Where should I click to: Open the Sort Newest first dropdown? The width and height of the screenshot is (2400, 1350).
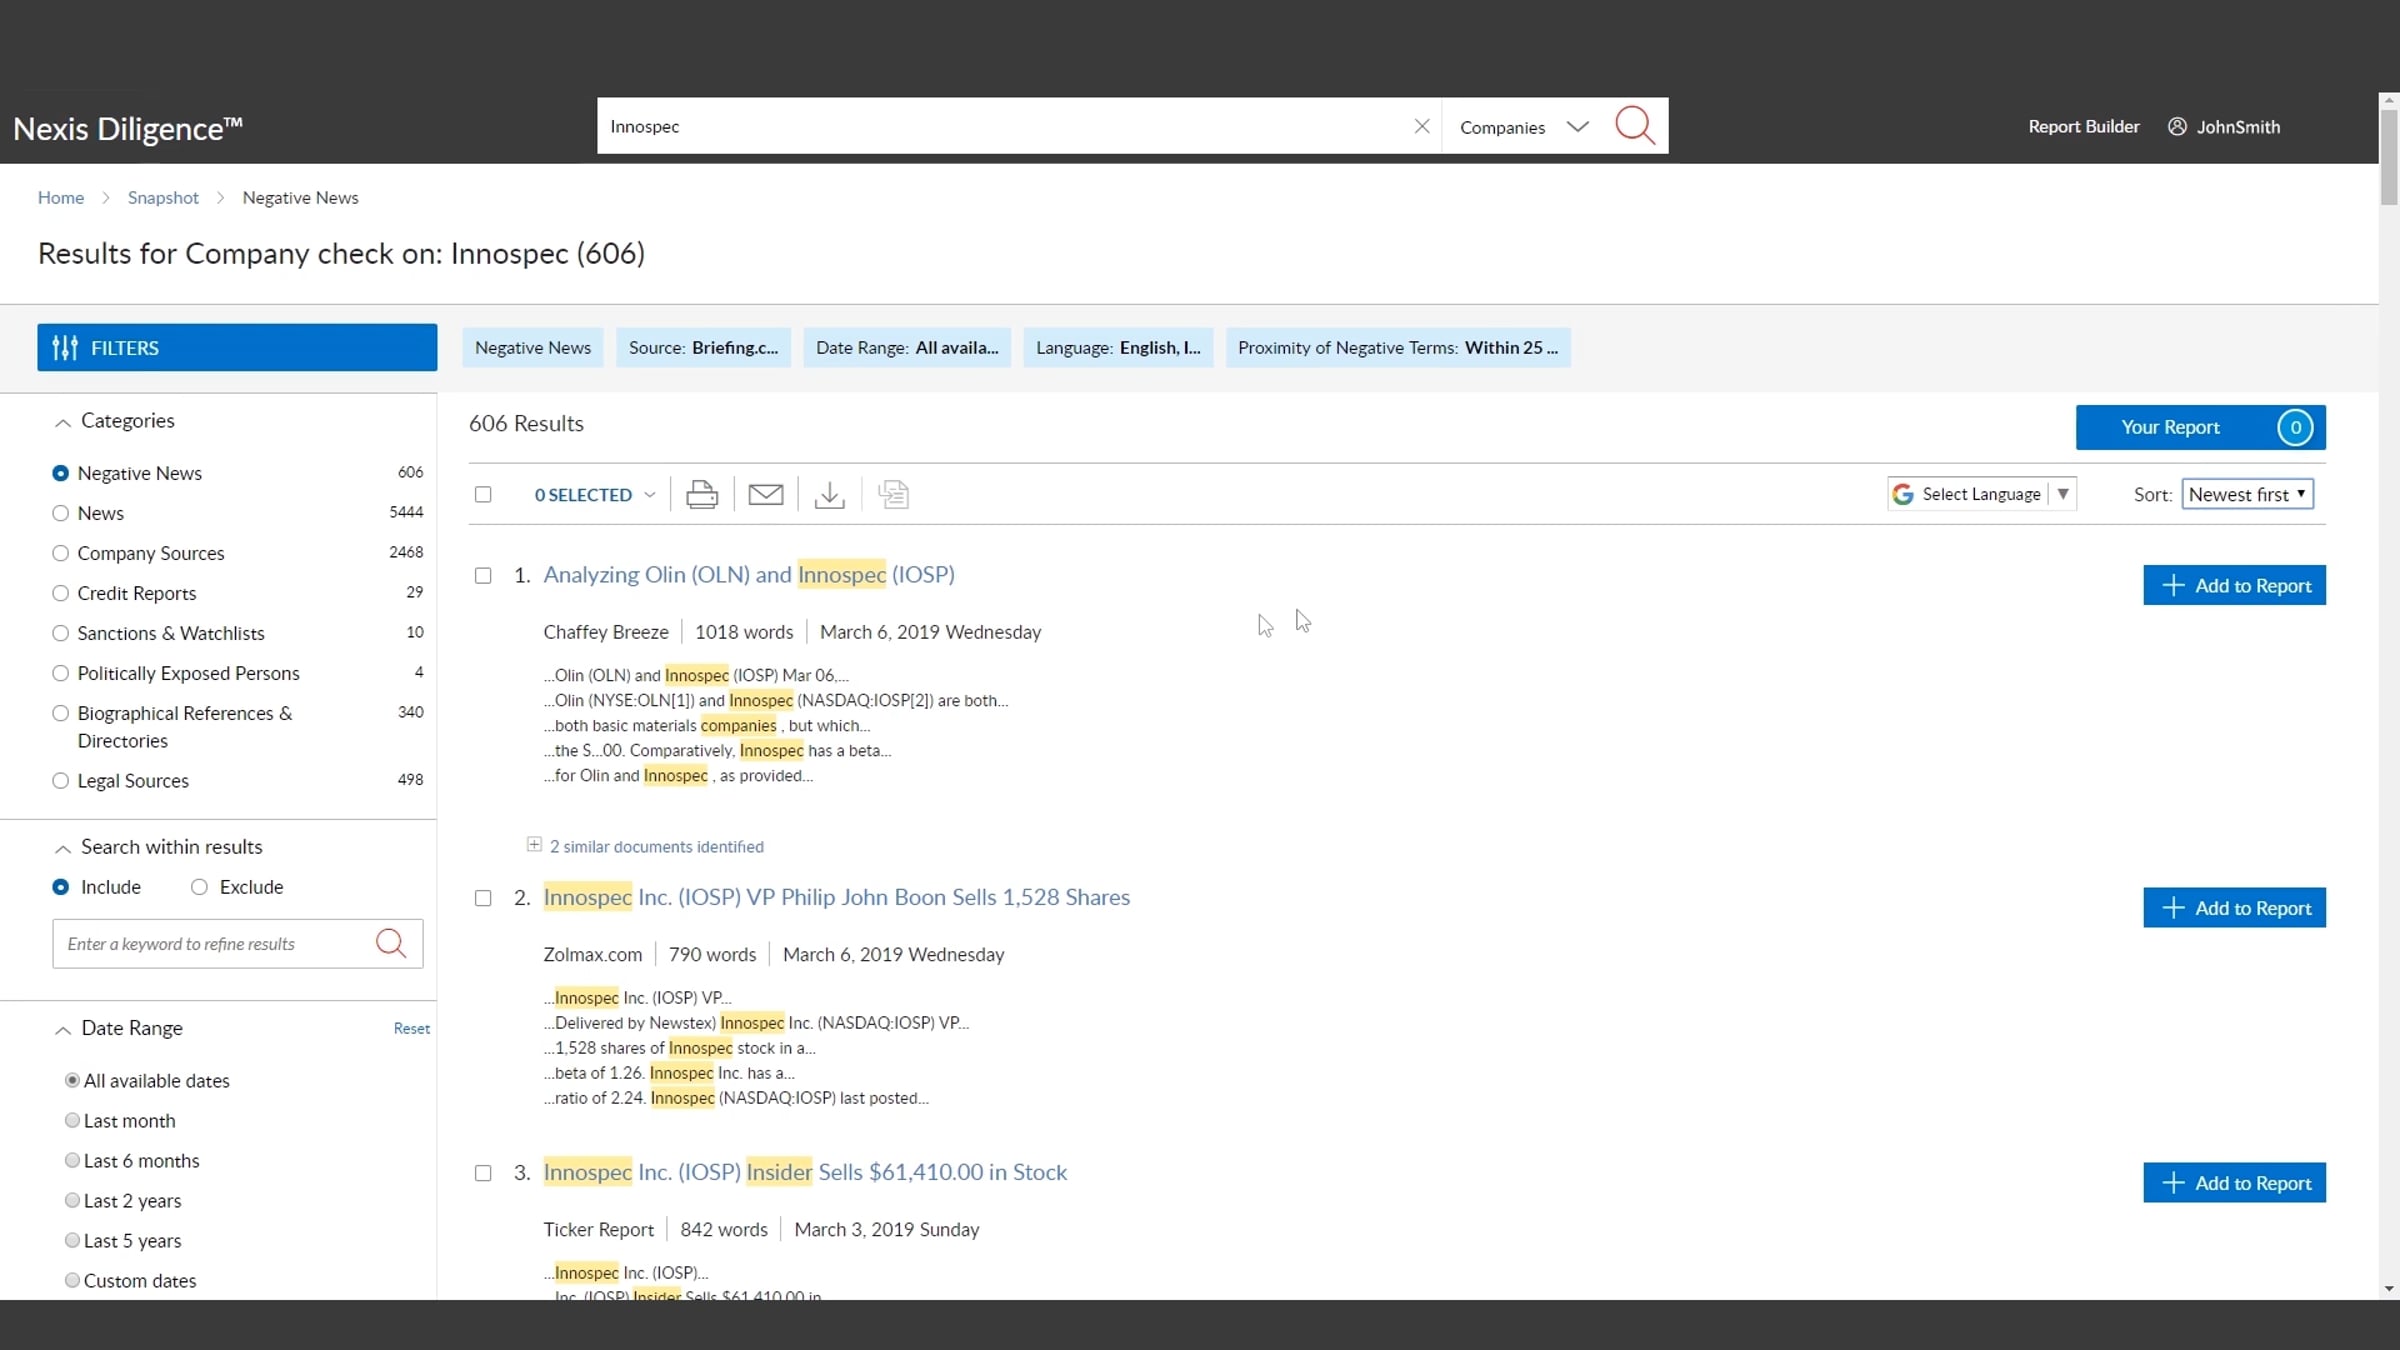pos(2246,494)
